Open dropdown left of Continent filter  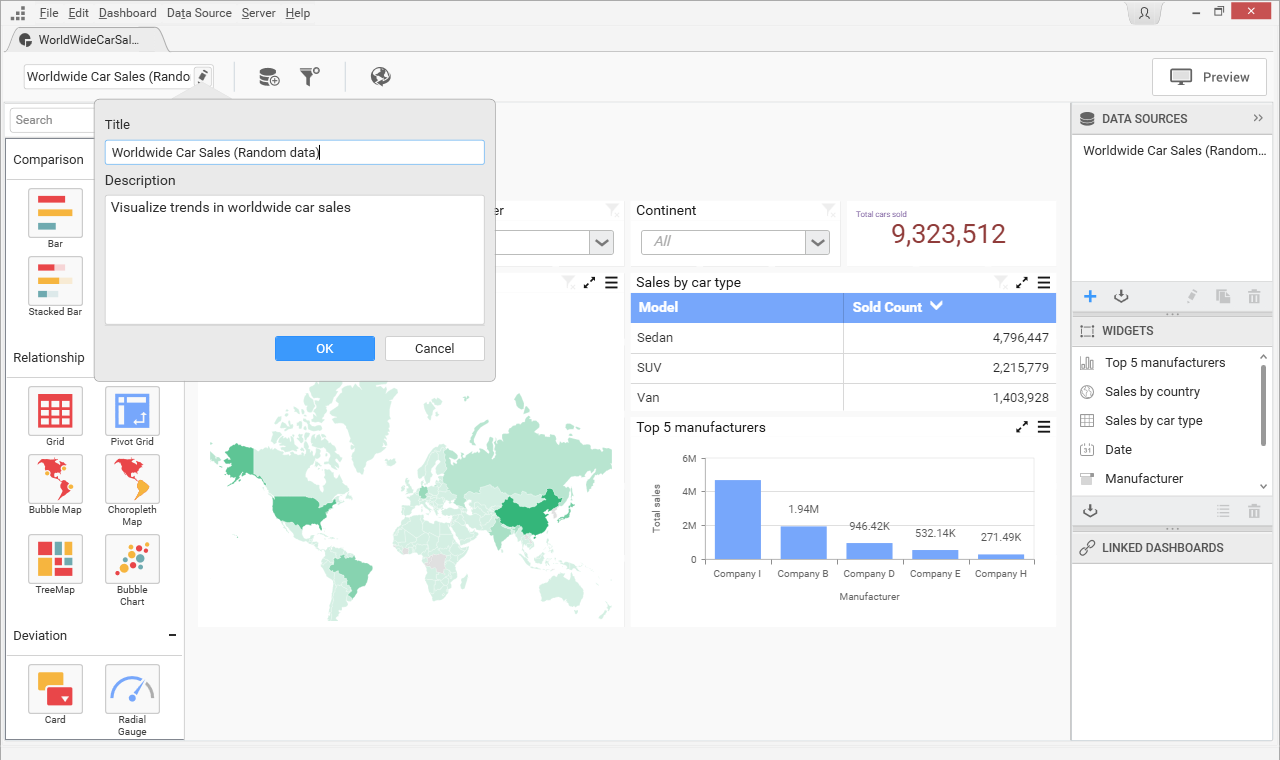pos(602,242)
